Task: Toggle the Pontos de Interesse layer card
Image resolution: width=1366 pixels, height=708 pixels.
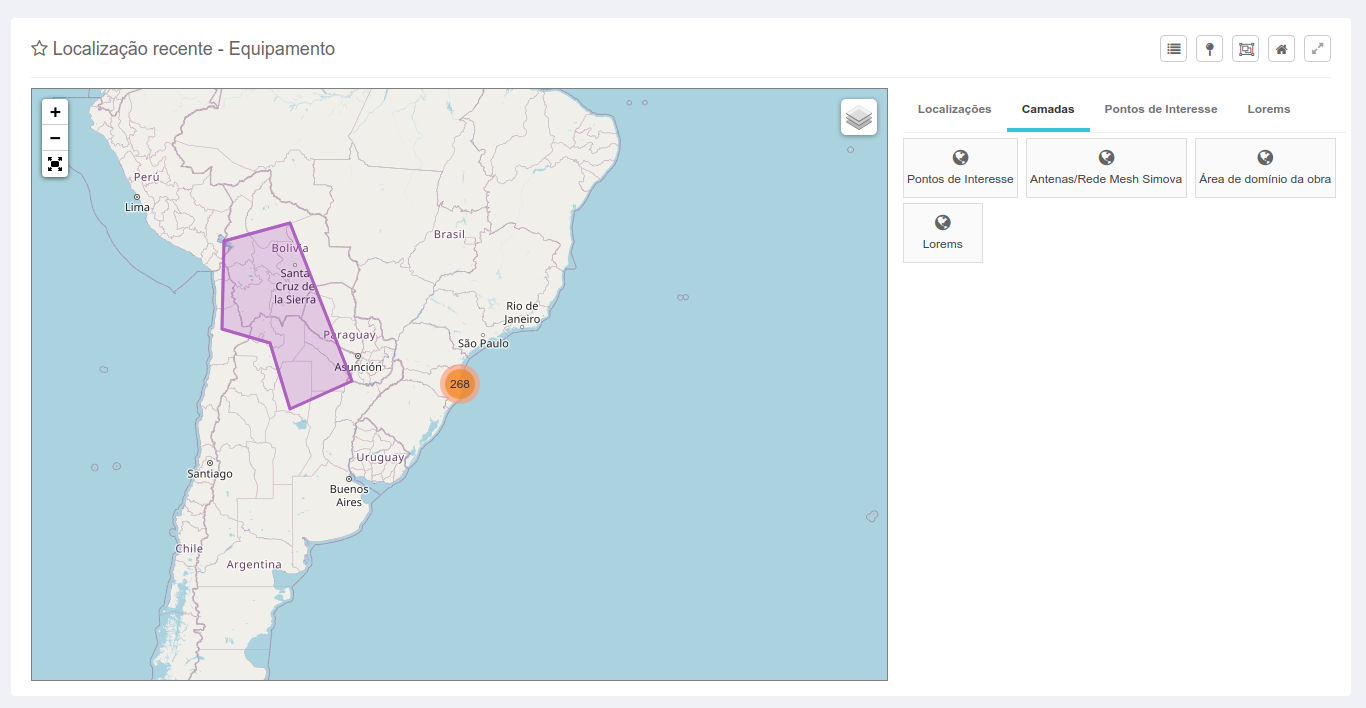Action: [x=960, y=167]
